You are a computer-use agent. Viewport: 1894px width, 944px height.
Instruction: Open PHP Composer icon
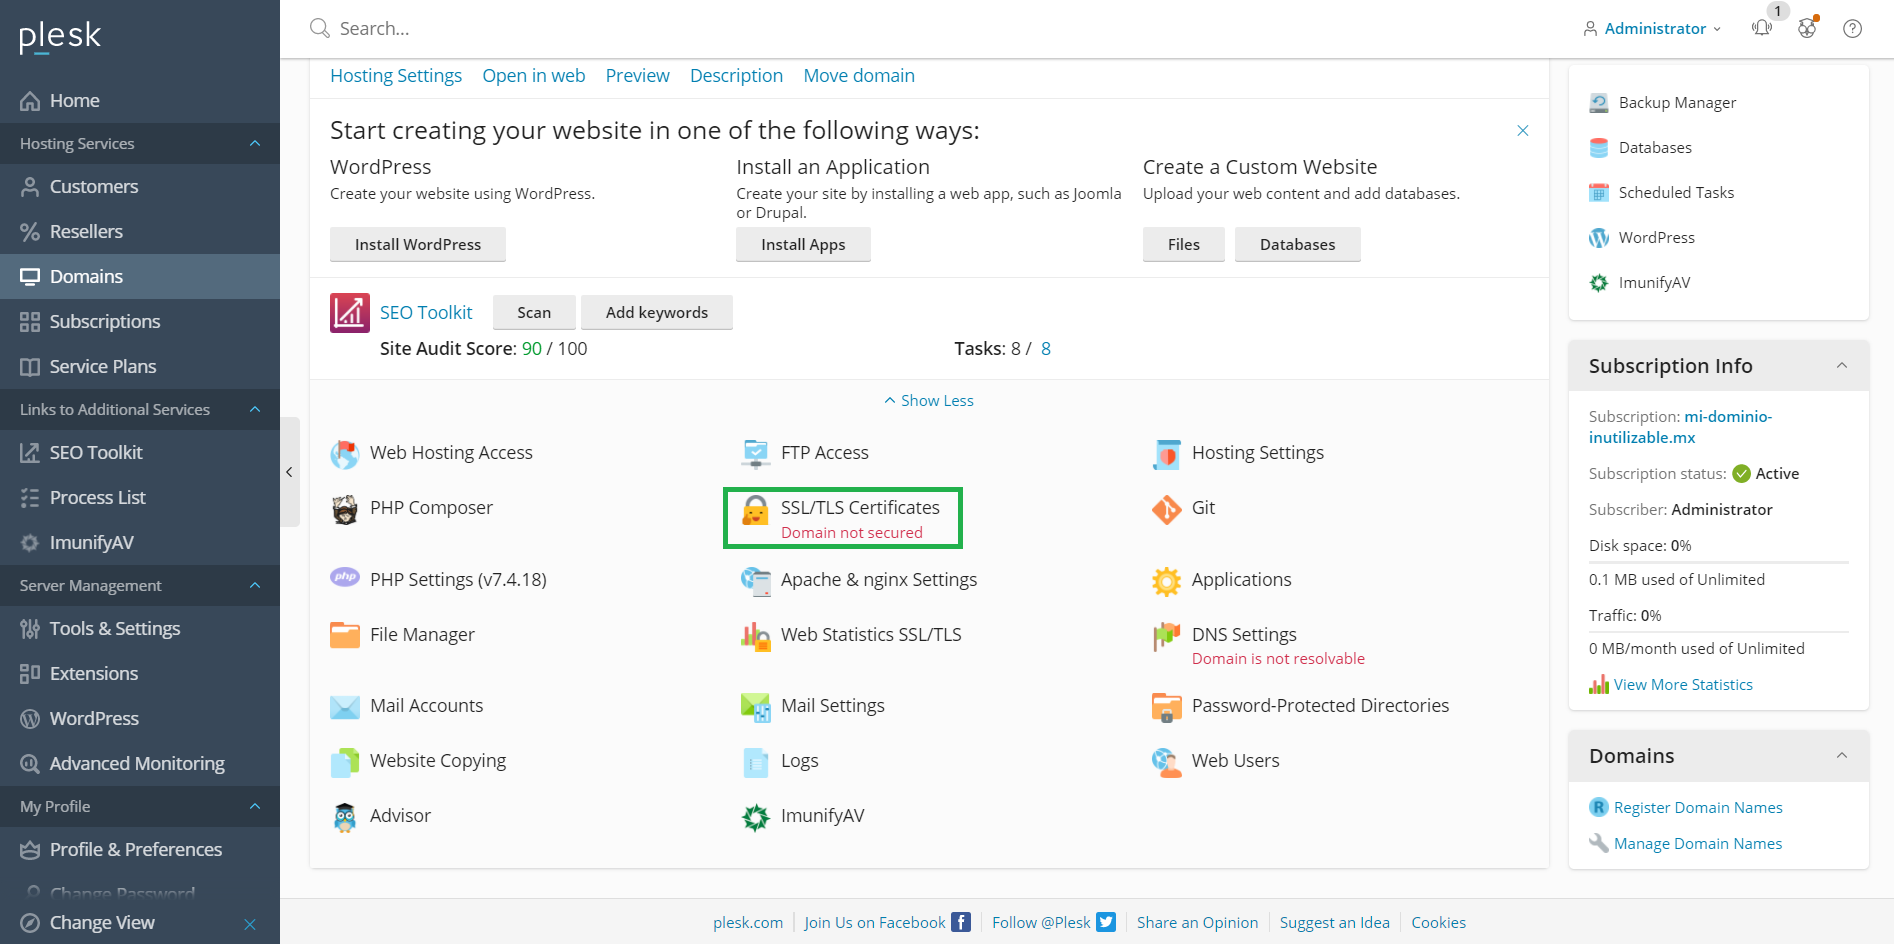(345, 509)
